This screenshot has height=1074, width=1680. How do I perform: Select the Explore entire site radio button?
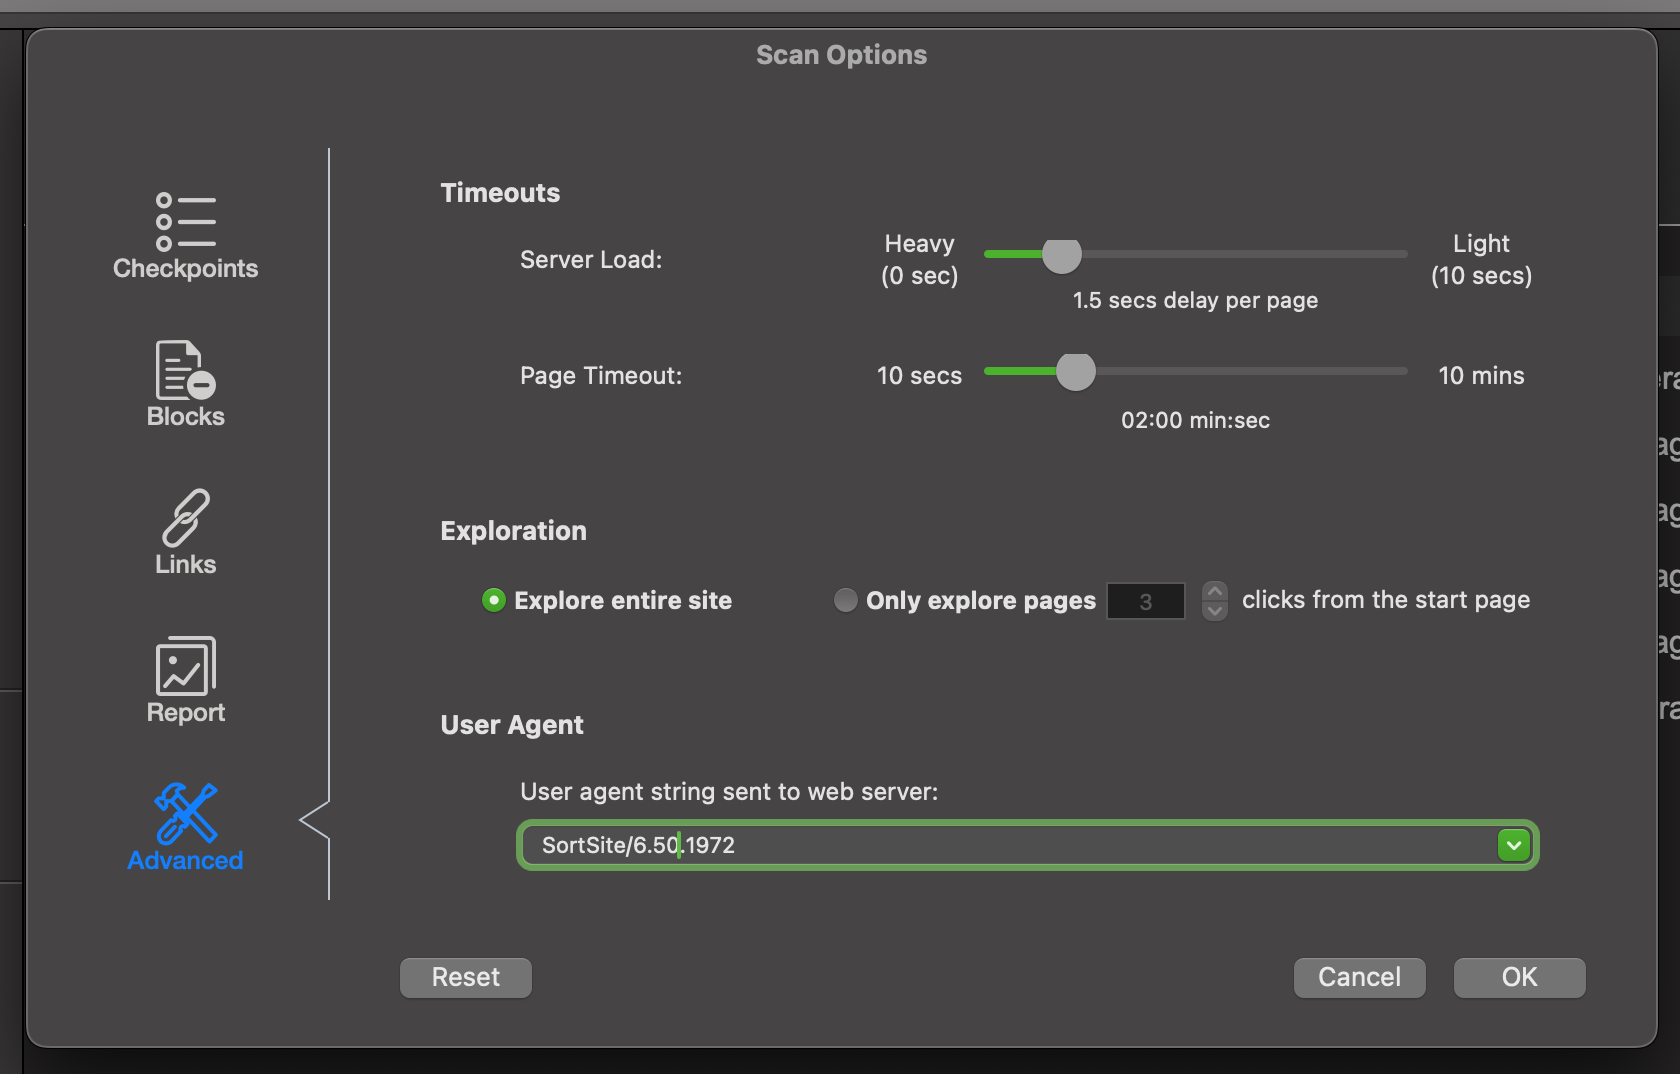pos(494,600)
